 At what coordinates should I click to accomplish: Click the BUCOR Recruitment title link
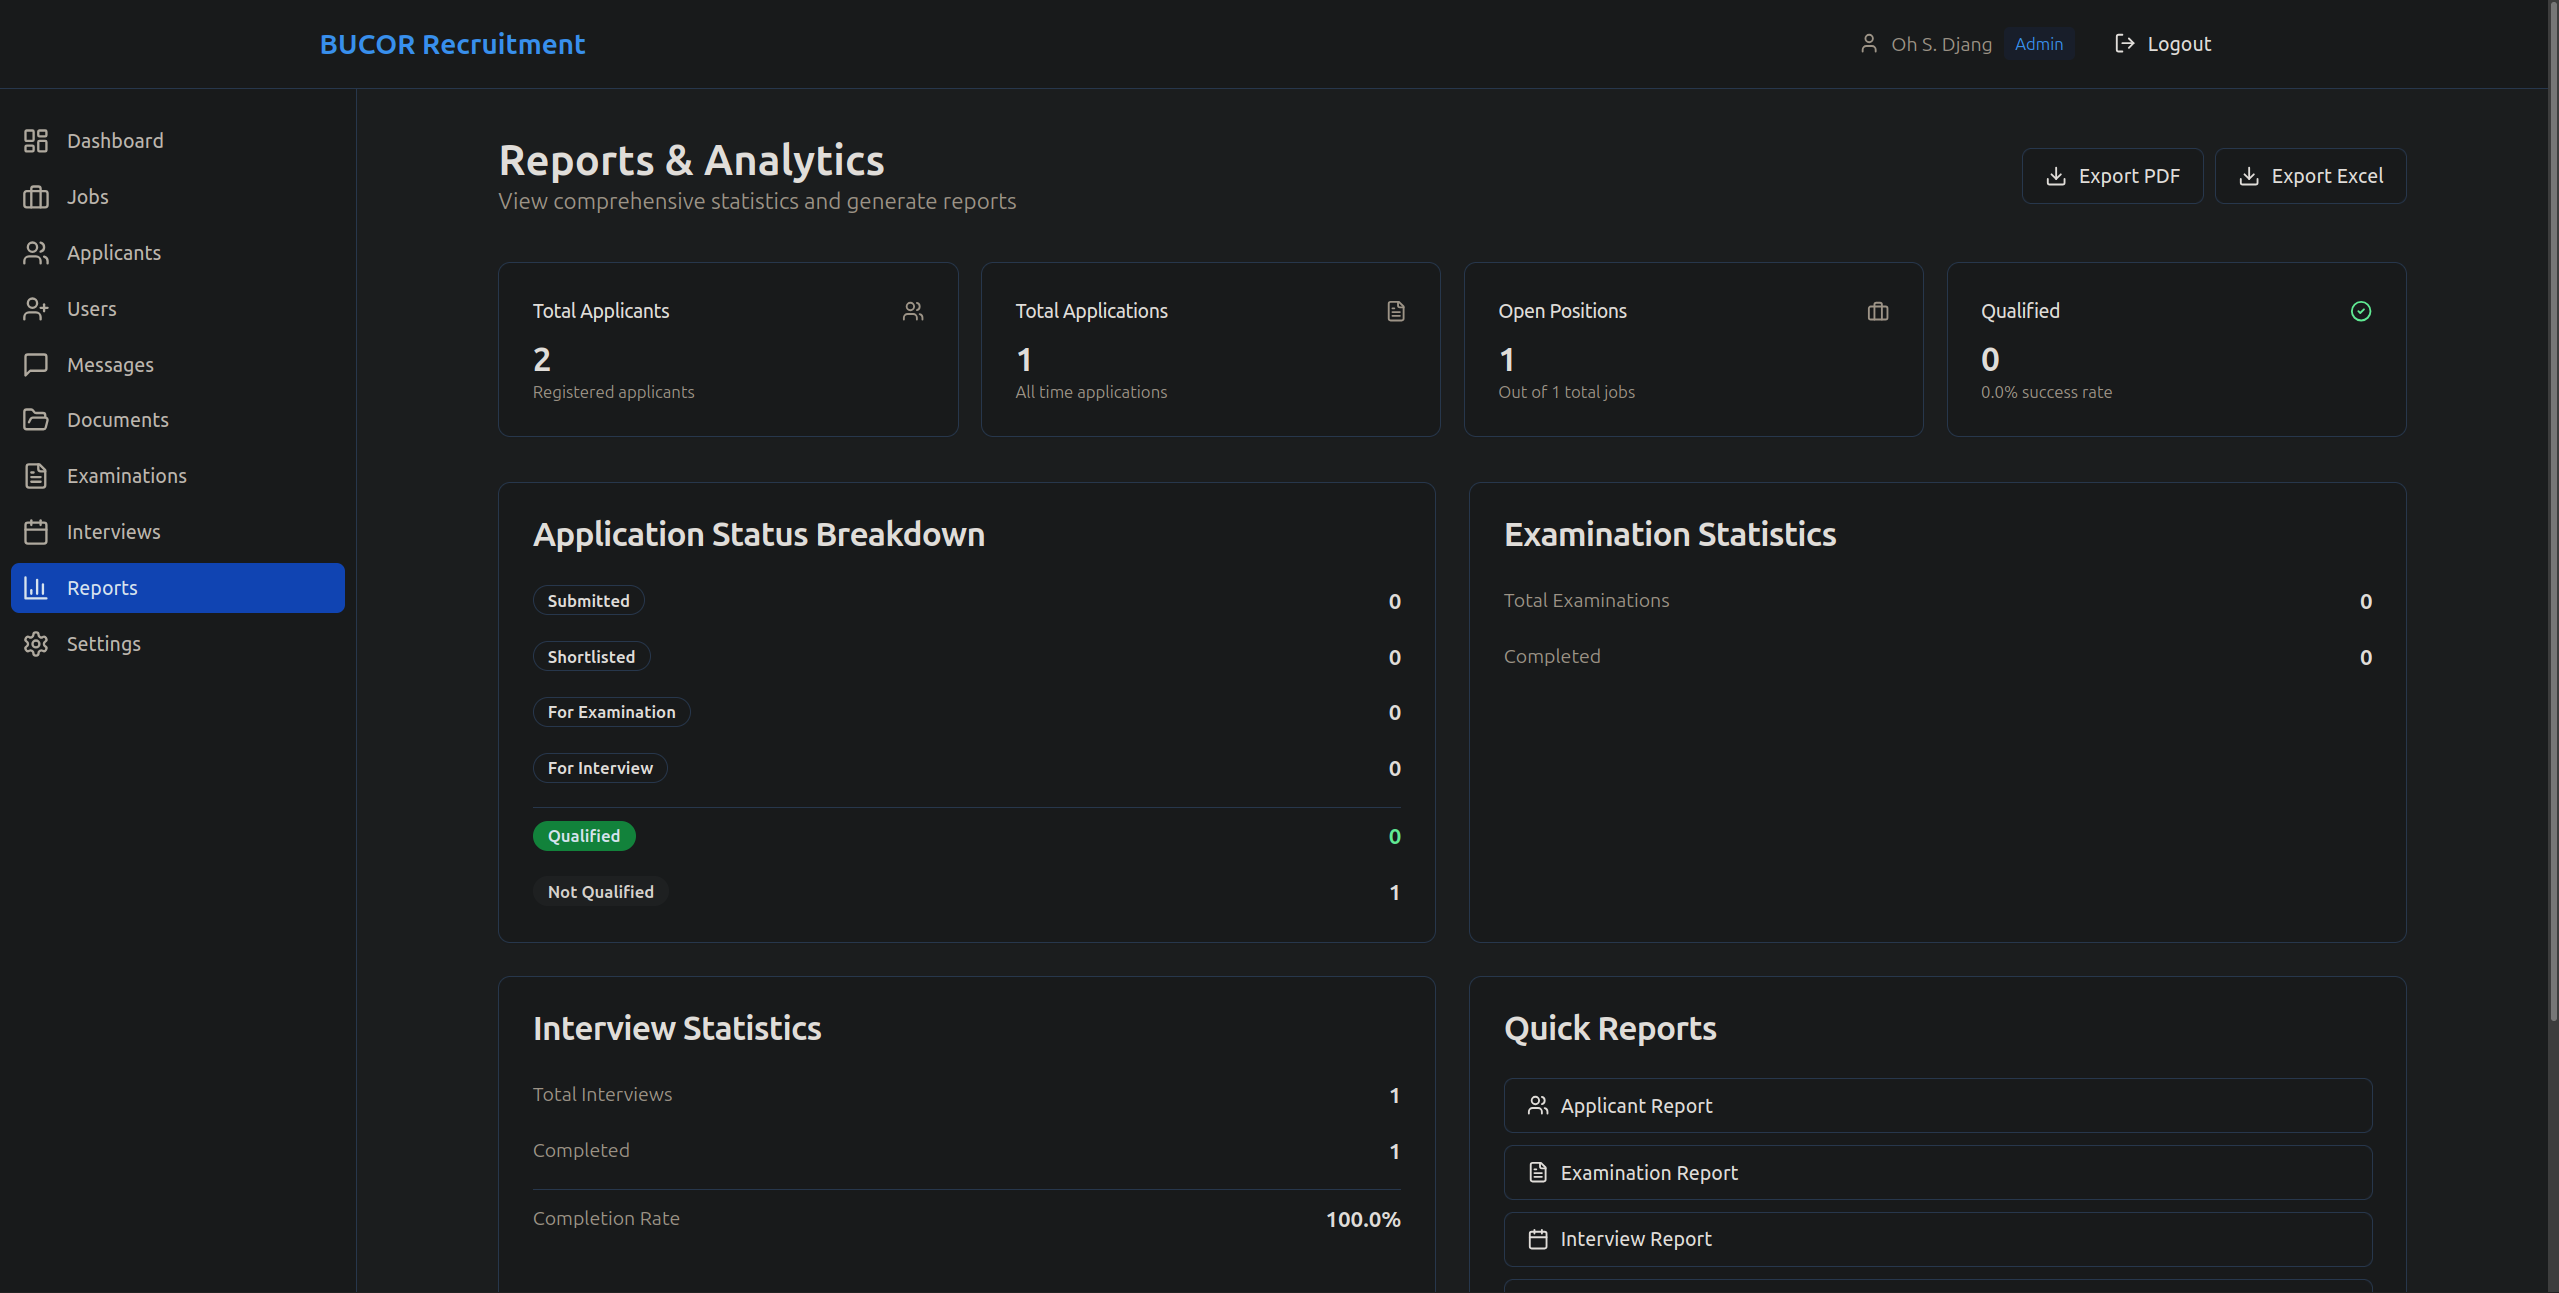pyautogui.click(x=452, y=44)
